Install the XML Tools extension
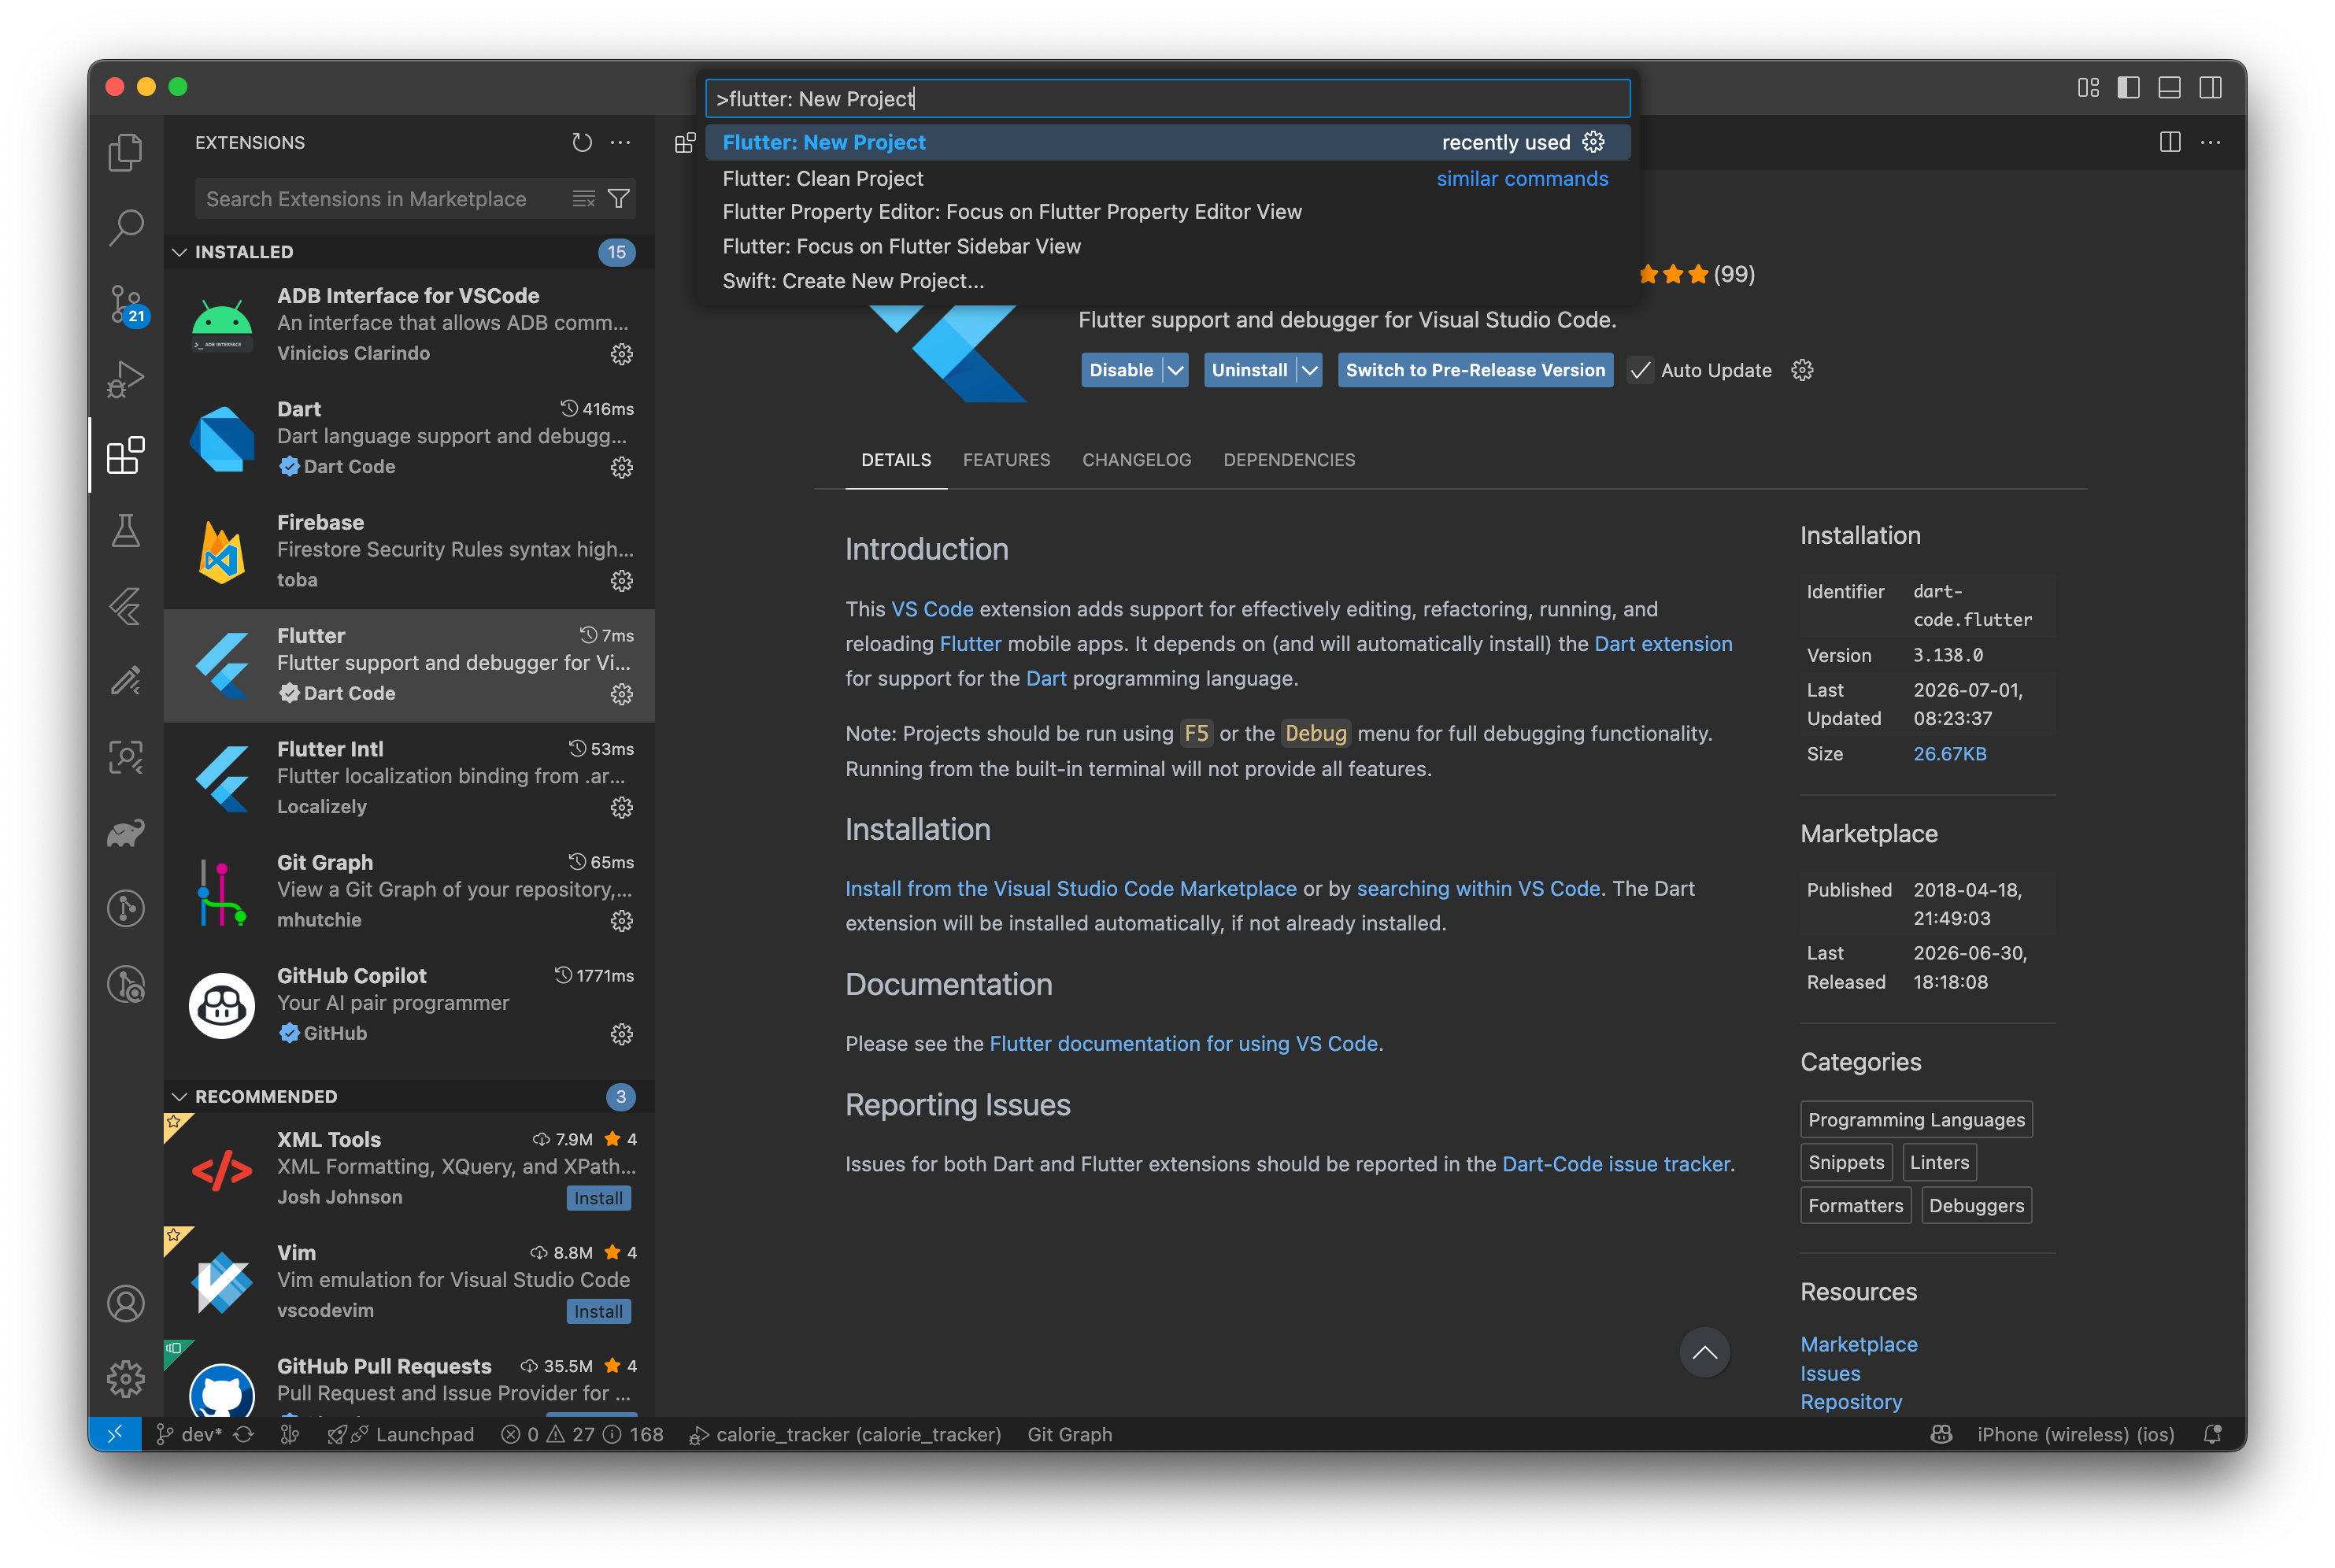 598,1198
